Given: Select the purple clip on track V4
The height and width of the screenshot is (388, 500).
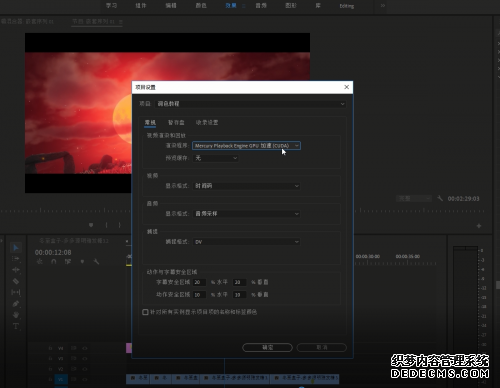Looking at the screenshot, I should (x=129, y=348).
